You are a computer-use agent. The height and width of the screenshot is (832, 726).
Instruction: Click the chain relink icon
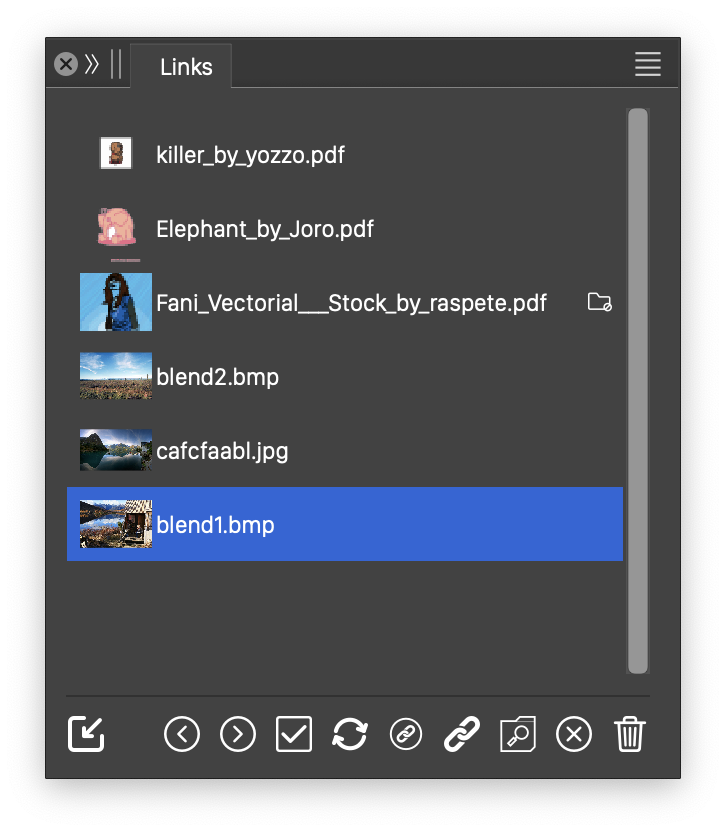[462, 735]
